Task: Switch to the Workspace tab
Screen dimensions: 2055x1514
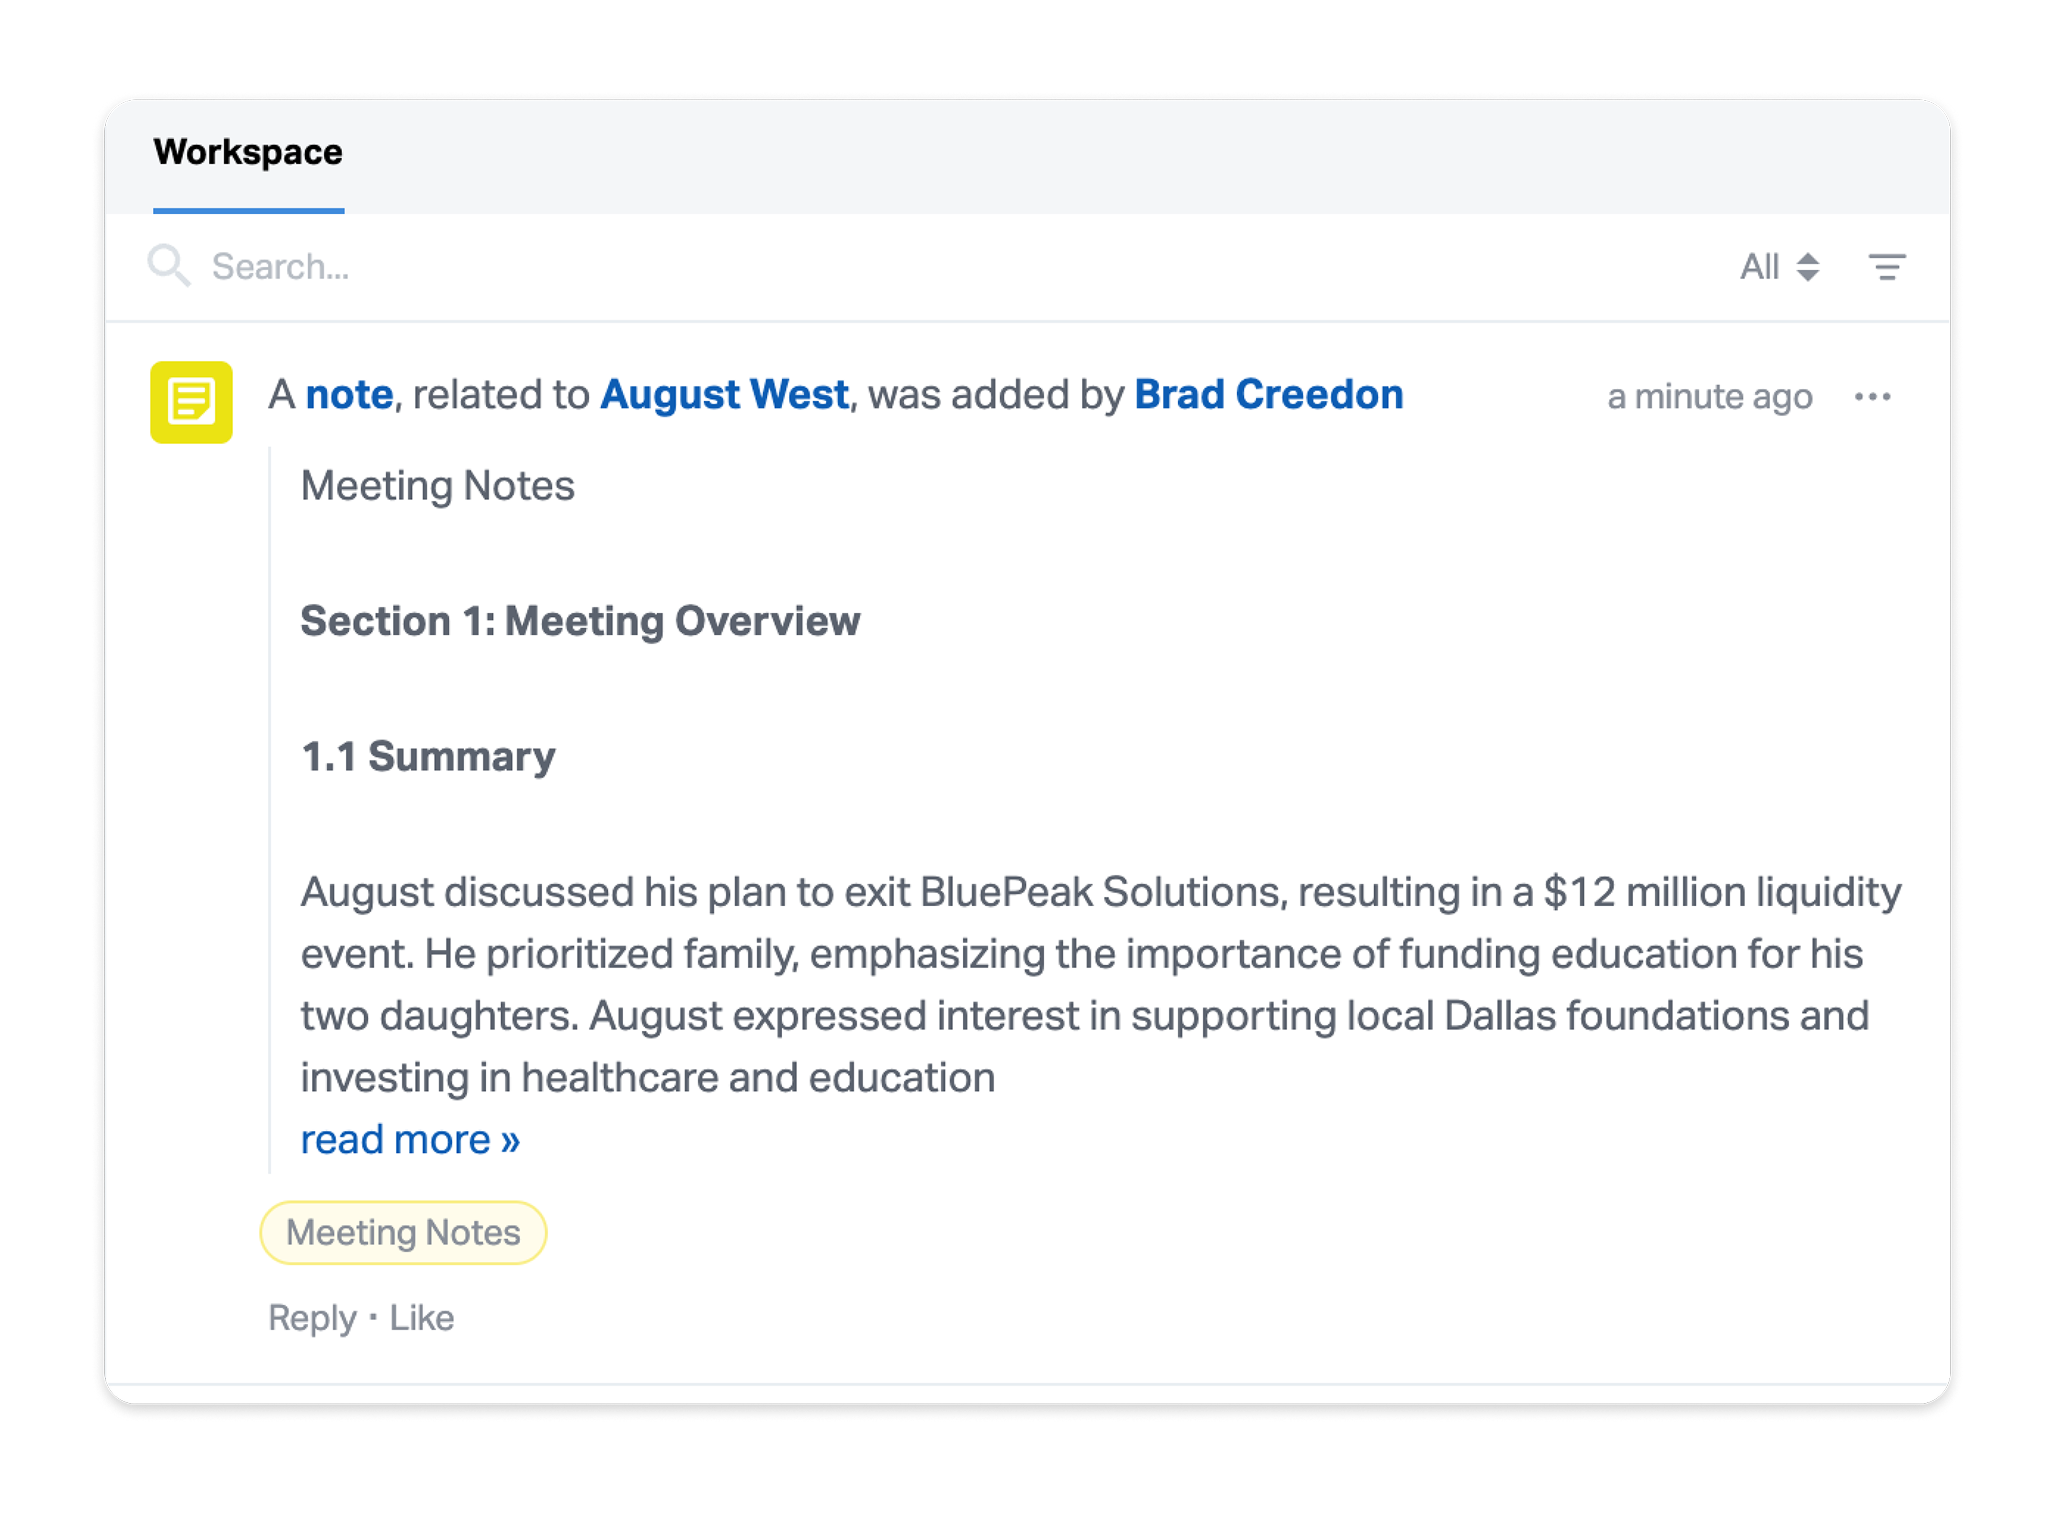Action: pos(248,152)
